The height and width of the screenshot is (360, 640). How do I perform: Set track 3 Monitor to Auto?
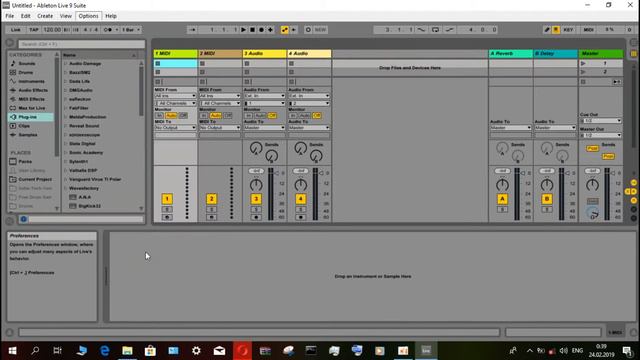coord(260,116)
